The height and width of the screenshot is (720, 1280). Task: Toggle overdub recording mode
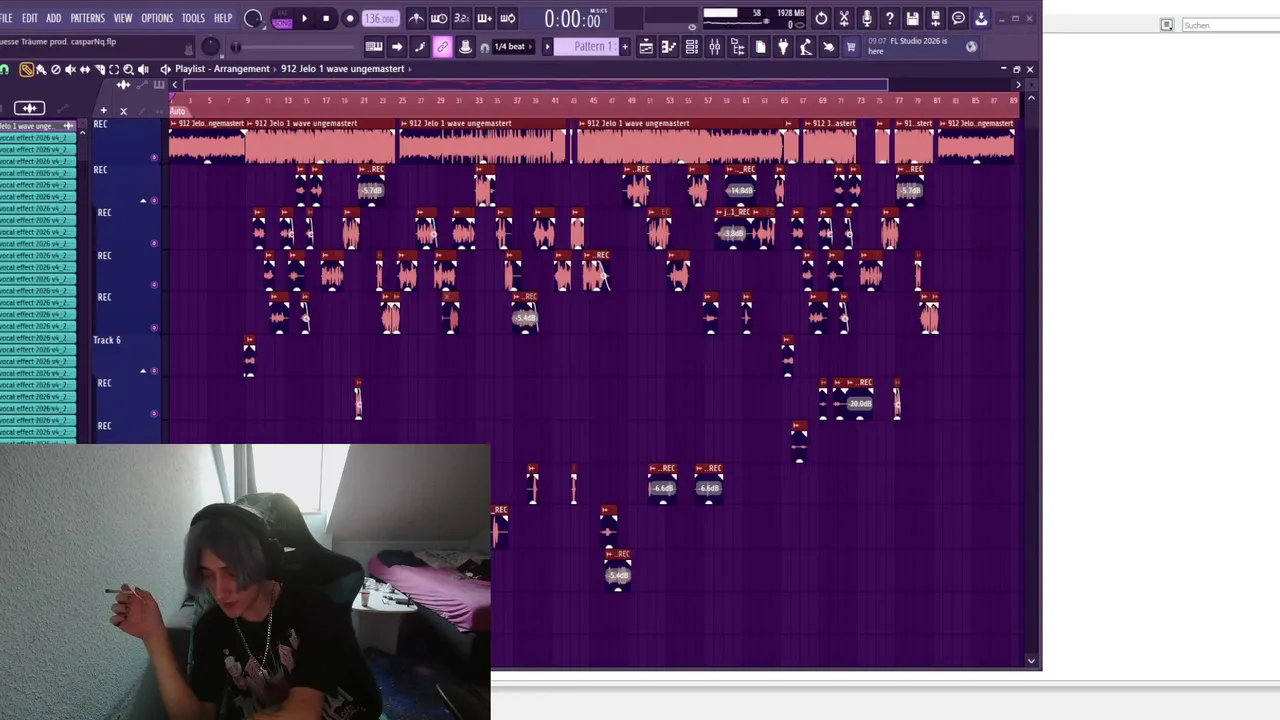coord(485,18)
